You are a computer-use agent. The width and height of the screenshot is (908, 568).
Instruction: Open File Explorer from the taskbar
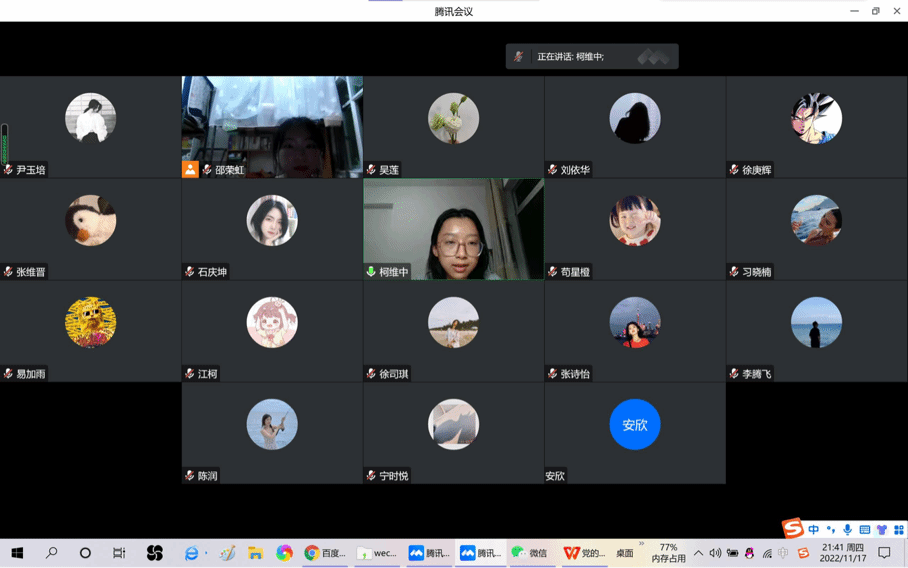pyautogui.click(x=256, y=553)
